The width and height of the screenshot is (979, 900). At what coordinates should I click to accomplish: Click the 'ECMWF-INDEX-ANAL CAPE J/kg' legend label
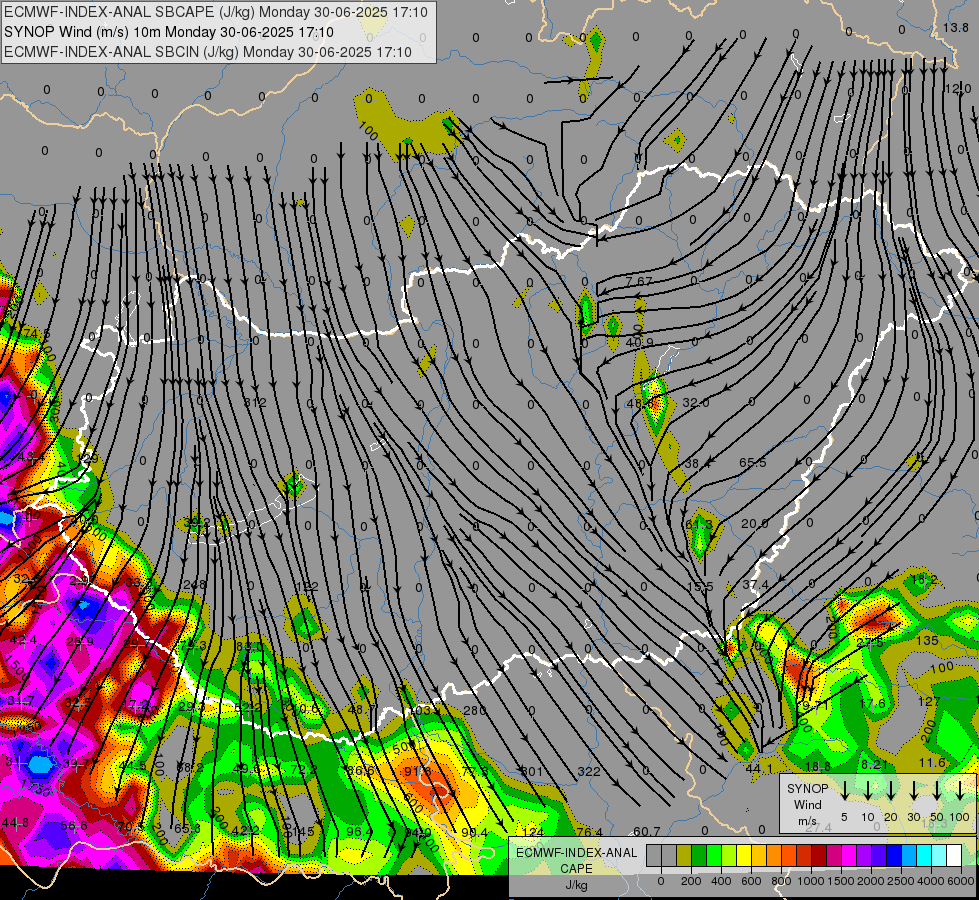click(576, 869)
